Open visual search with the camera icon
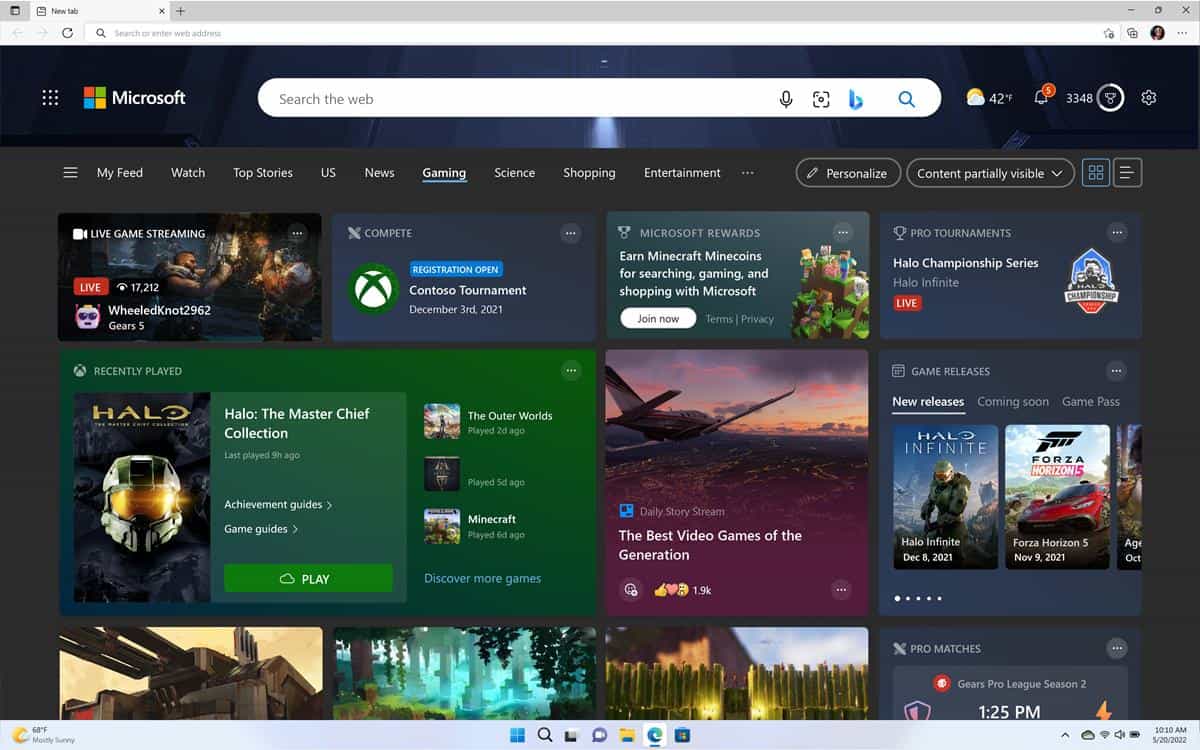Screen dimensions: 1200x750 coord(821,98)
